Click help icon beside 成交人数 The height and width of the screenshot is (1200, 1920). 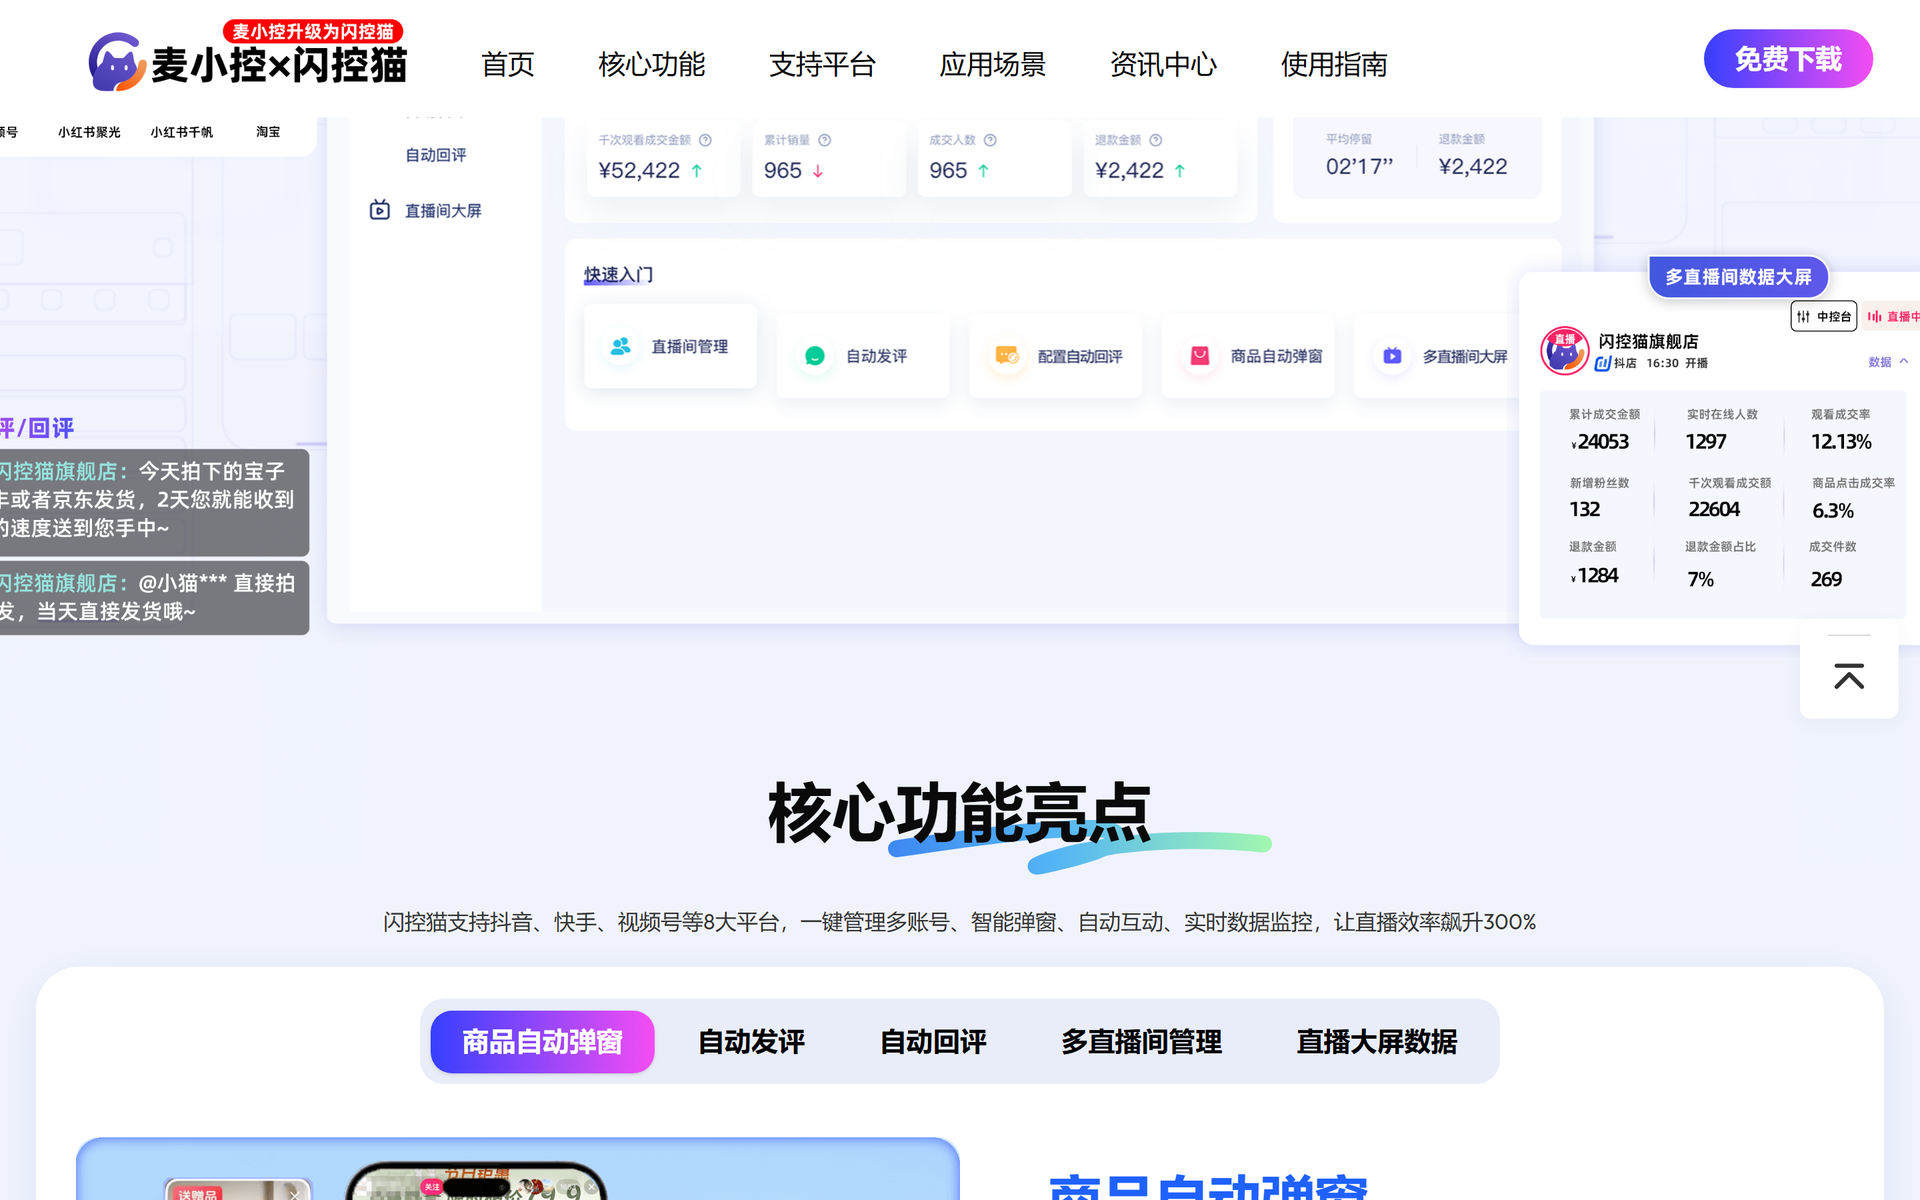coord(990,140)
